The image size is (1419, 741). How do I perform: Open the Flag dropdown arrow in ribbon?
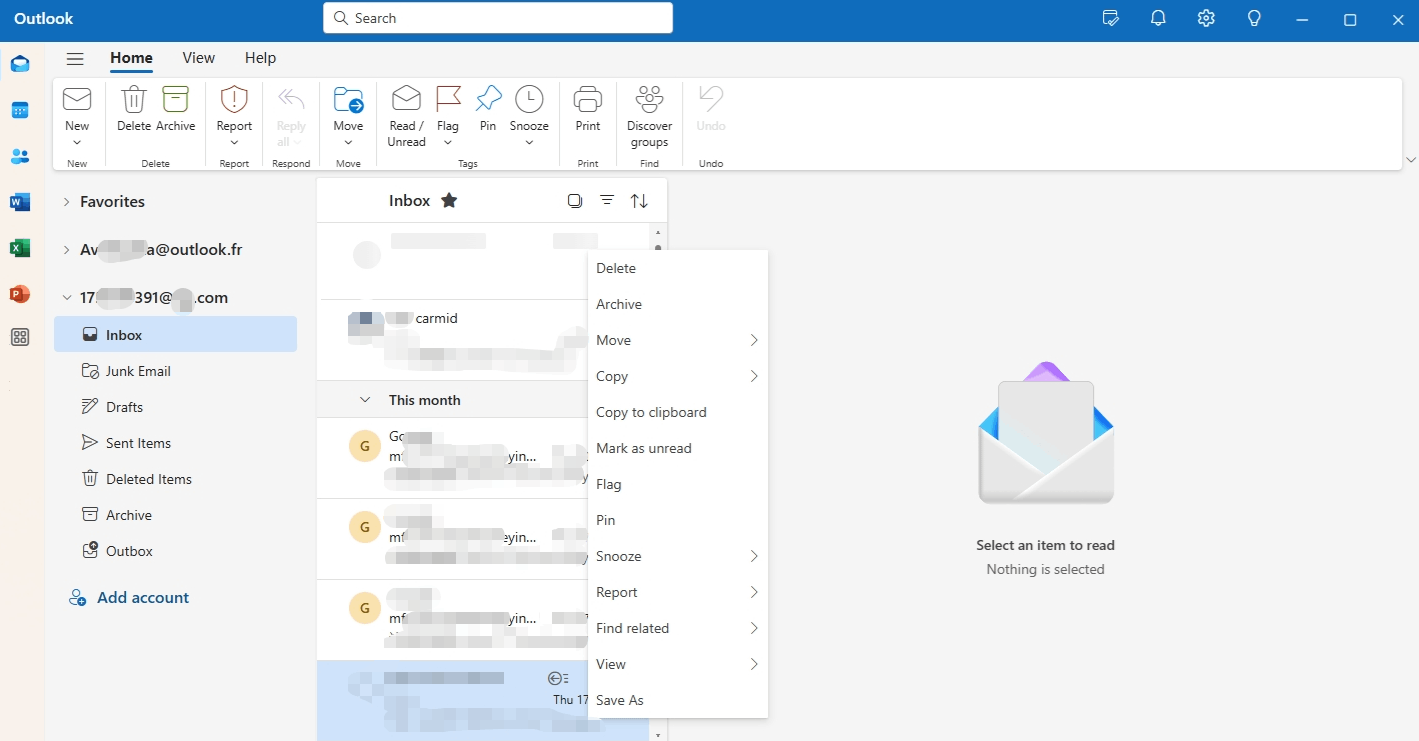(x=448, y=143)
